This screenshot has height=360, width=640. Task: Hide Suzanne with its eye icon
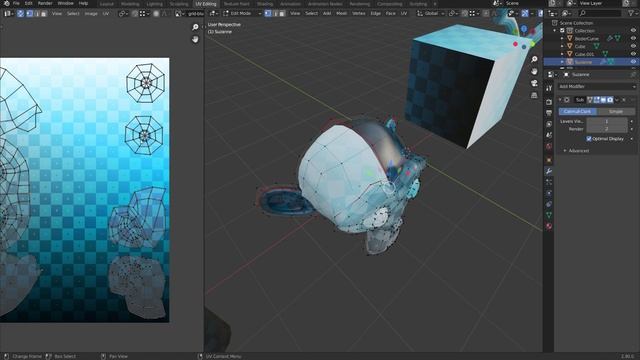pos(633,62)
